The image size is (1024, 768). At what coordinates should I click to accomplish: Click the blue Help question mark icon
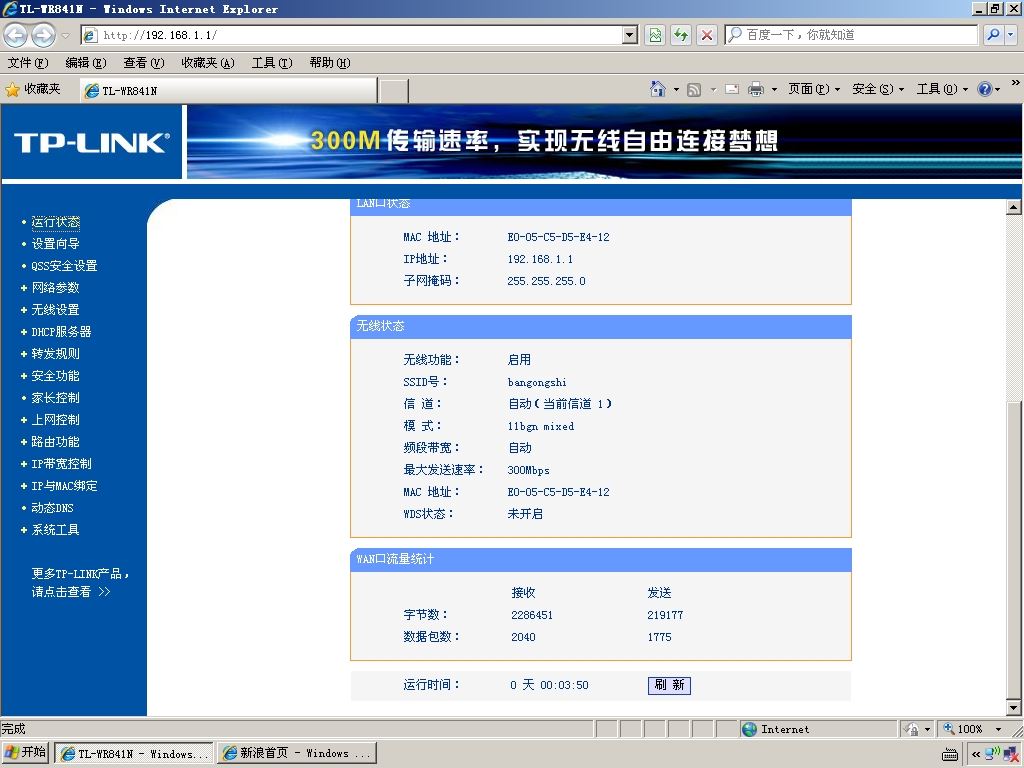point(985,89)
